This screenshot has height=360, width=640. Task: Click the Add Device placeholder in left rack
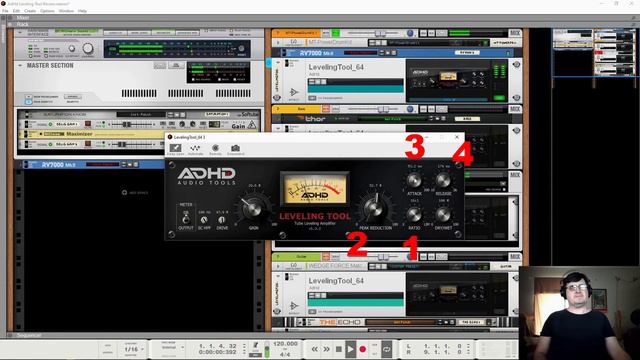[x=135, y=192]
